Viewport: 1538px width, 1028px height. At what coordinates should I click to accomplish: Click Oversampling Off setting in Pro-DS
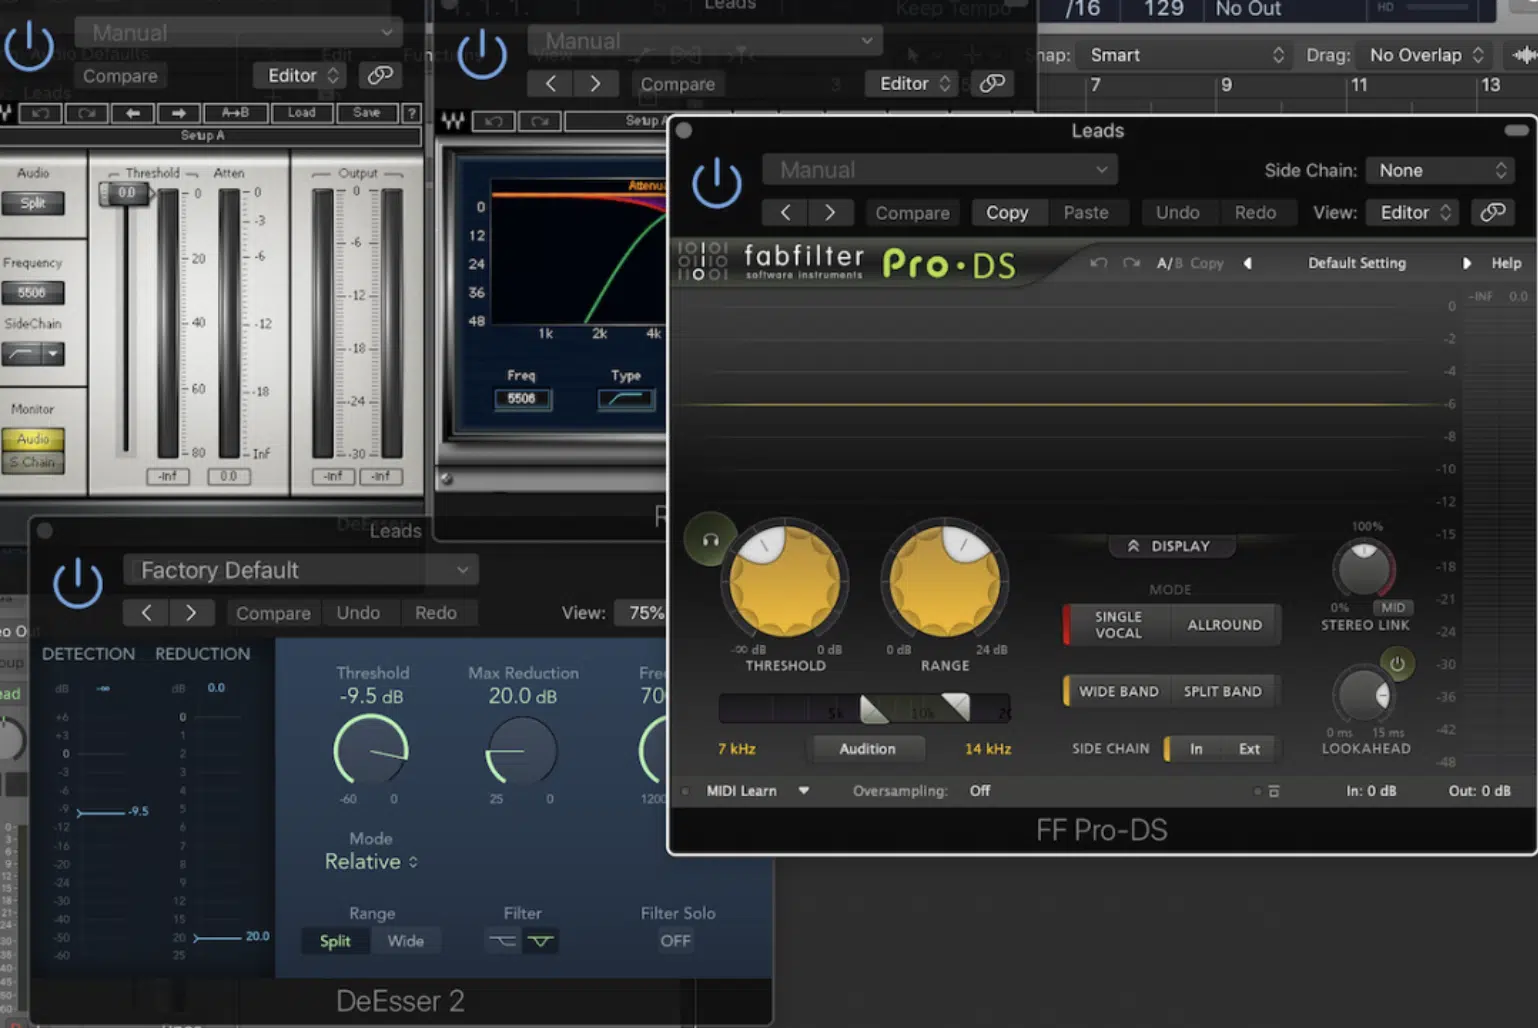pyautogui.click(x=979, y=791)
